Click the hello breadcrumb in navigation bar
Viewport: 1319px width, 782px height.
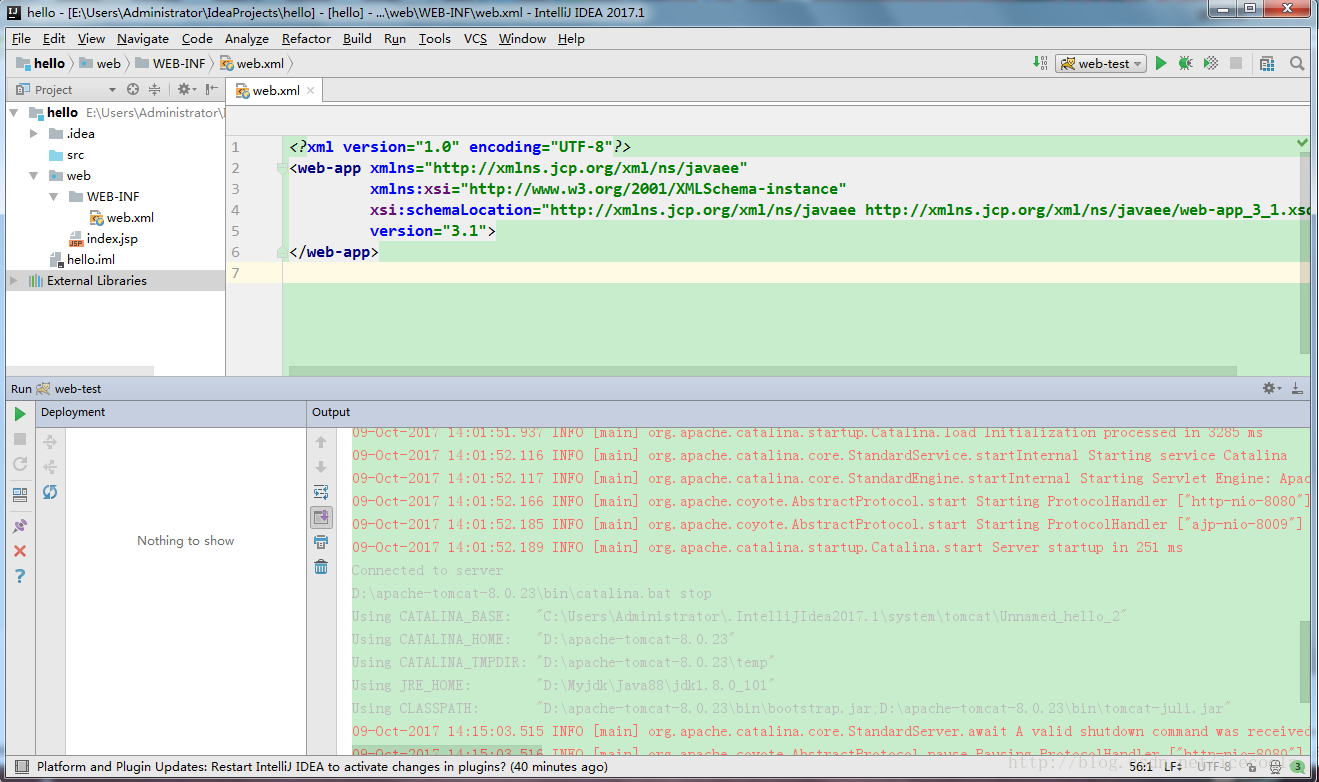pyautogui.click(x=40, y=63)
